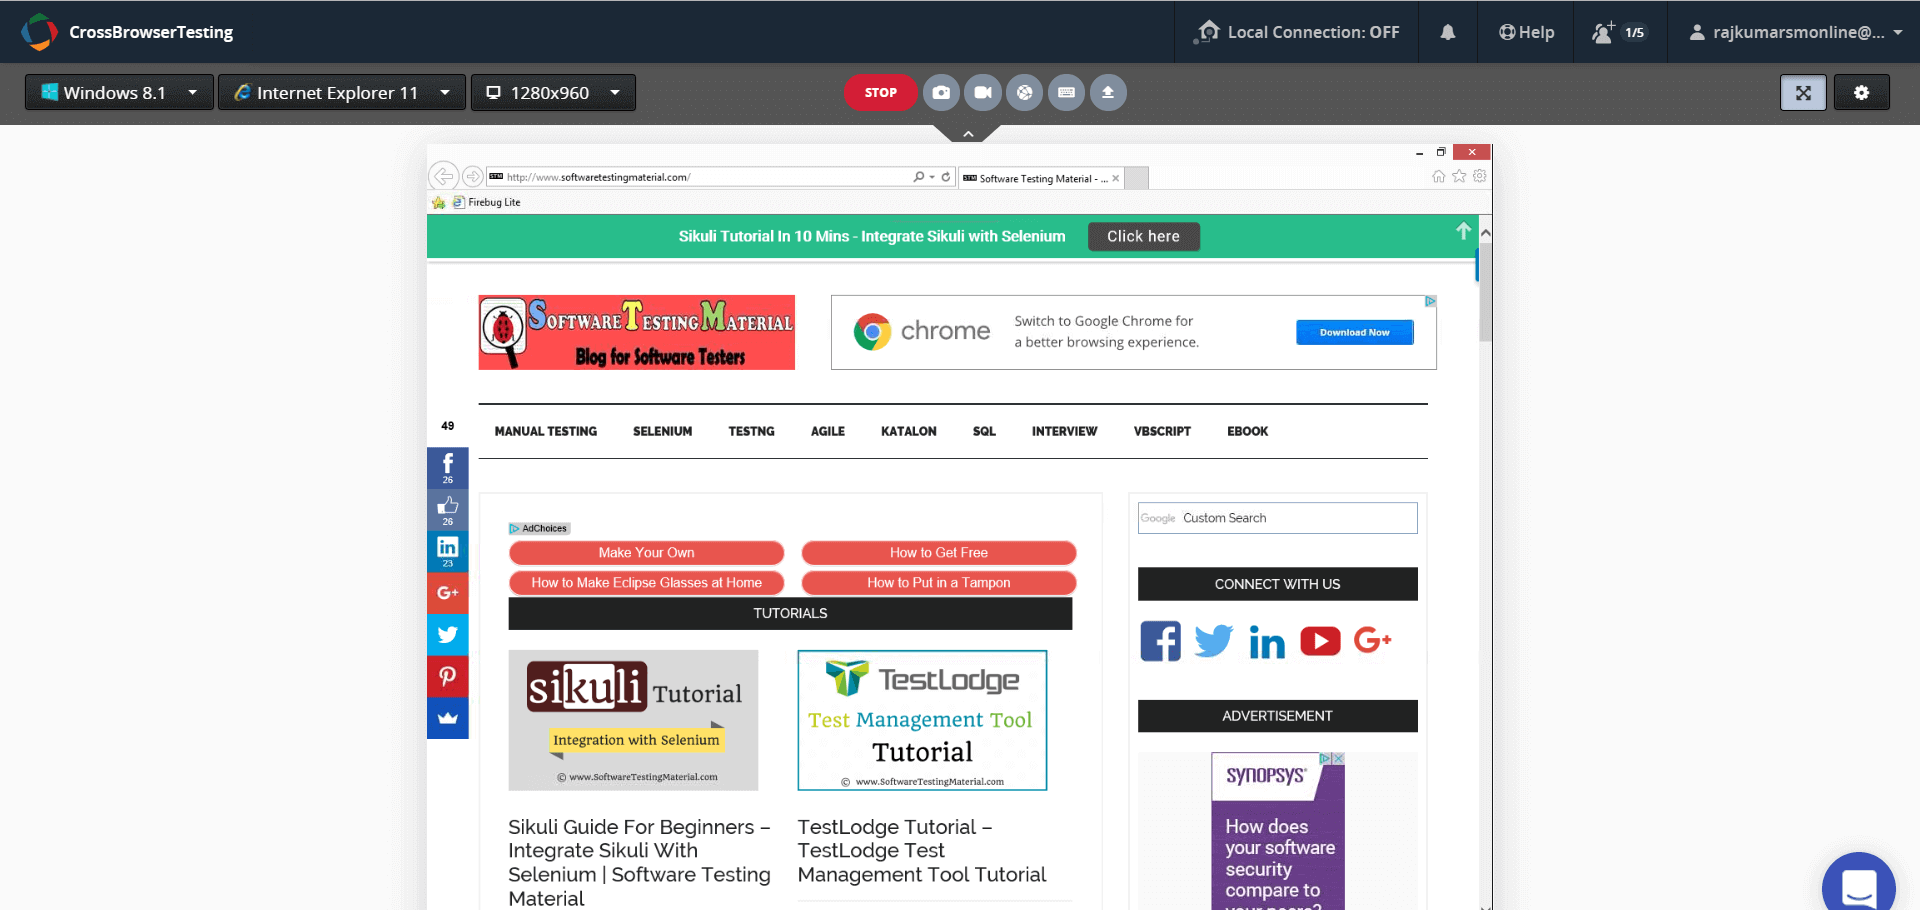This screenshot has height=910, width=1920.
Task: Select the Software Testing Material tab
Action: pyautogui.click(x=1040, y=178)
